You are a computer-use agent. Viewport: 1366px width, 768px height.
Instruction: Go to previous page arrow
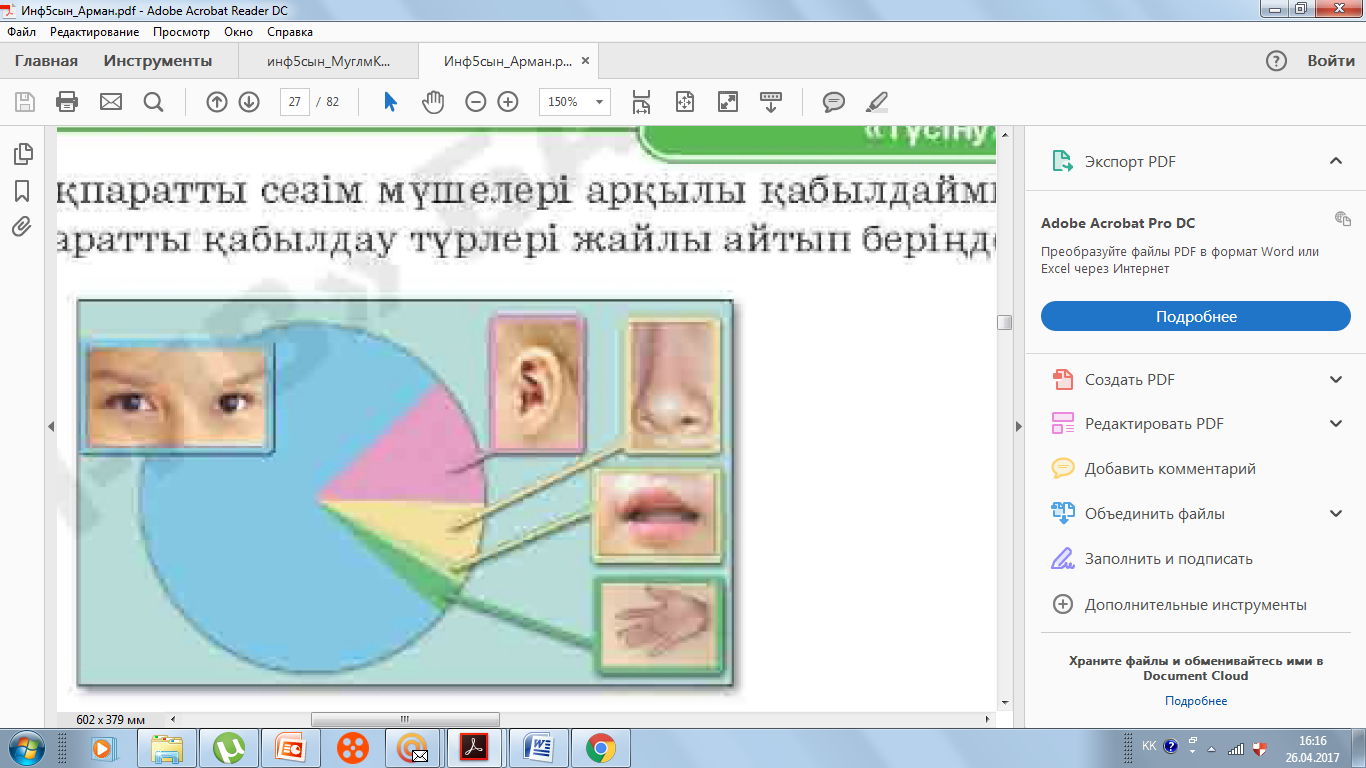click(x=217, y=102)
